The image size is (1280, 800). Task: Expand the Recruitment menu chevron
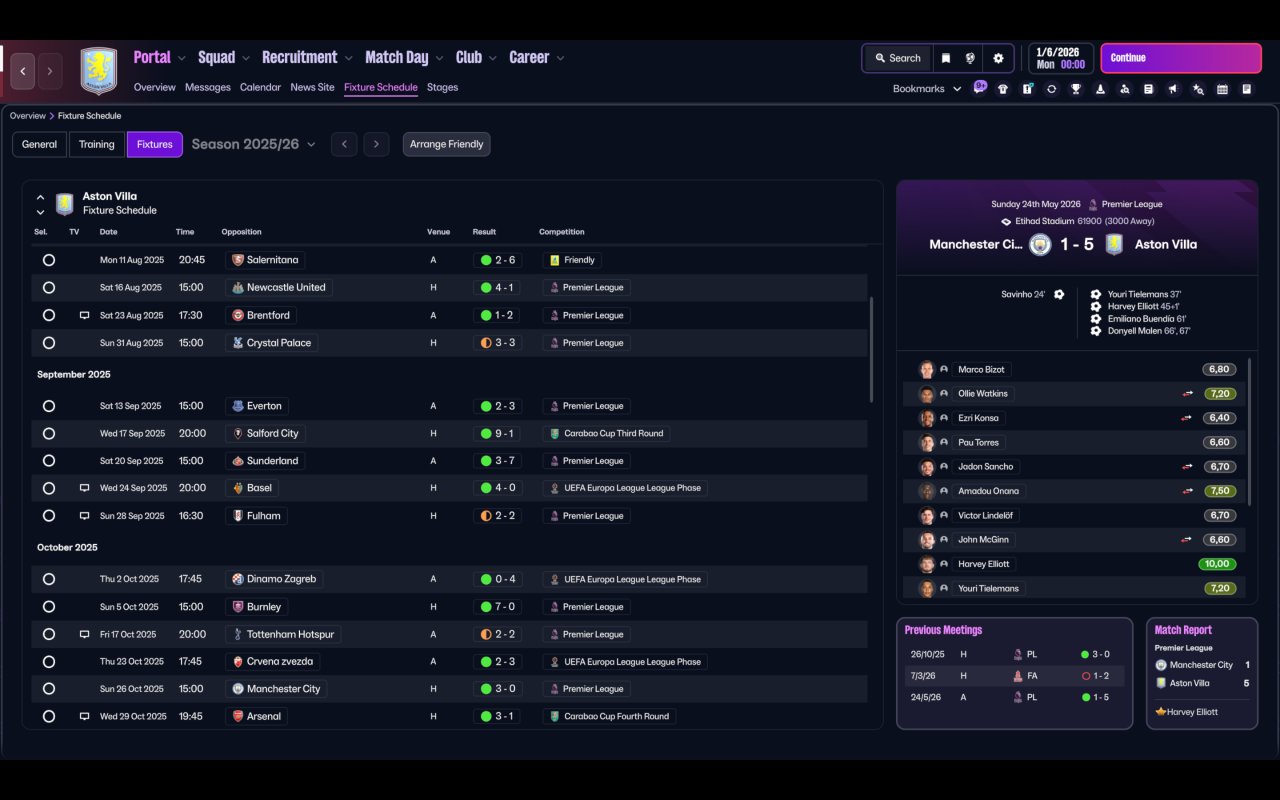point(349,58)
